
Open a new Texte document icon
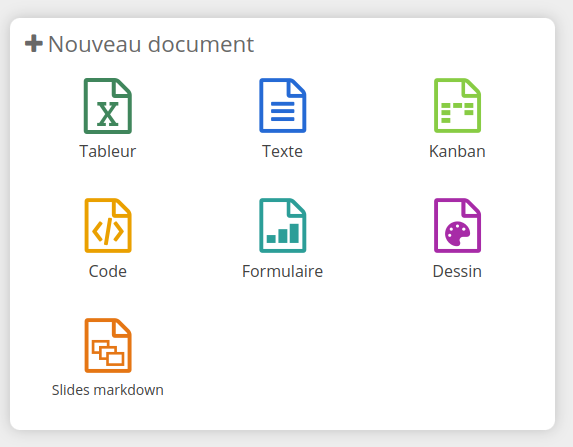click(282, 106)
